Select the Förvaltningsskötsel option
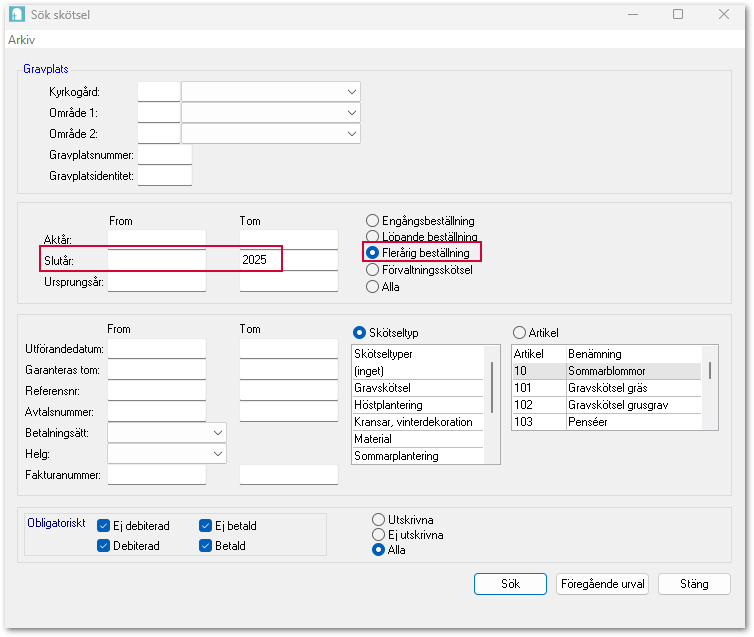754x637 pixels. click(373, 269)
